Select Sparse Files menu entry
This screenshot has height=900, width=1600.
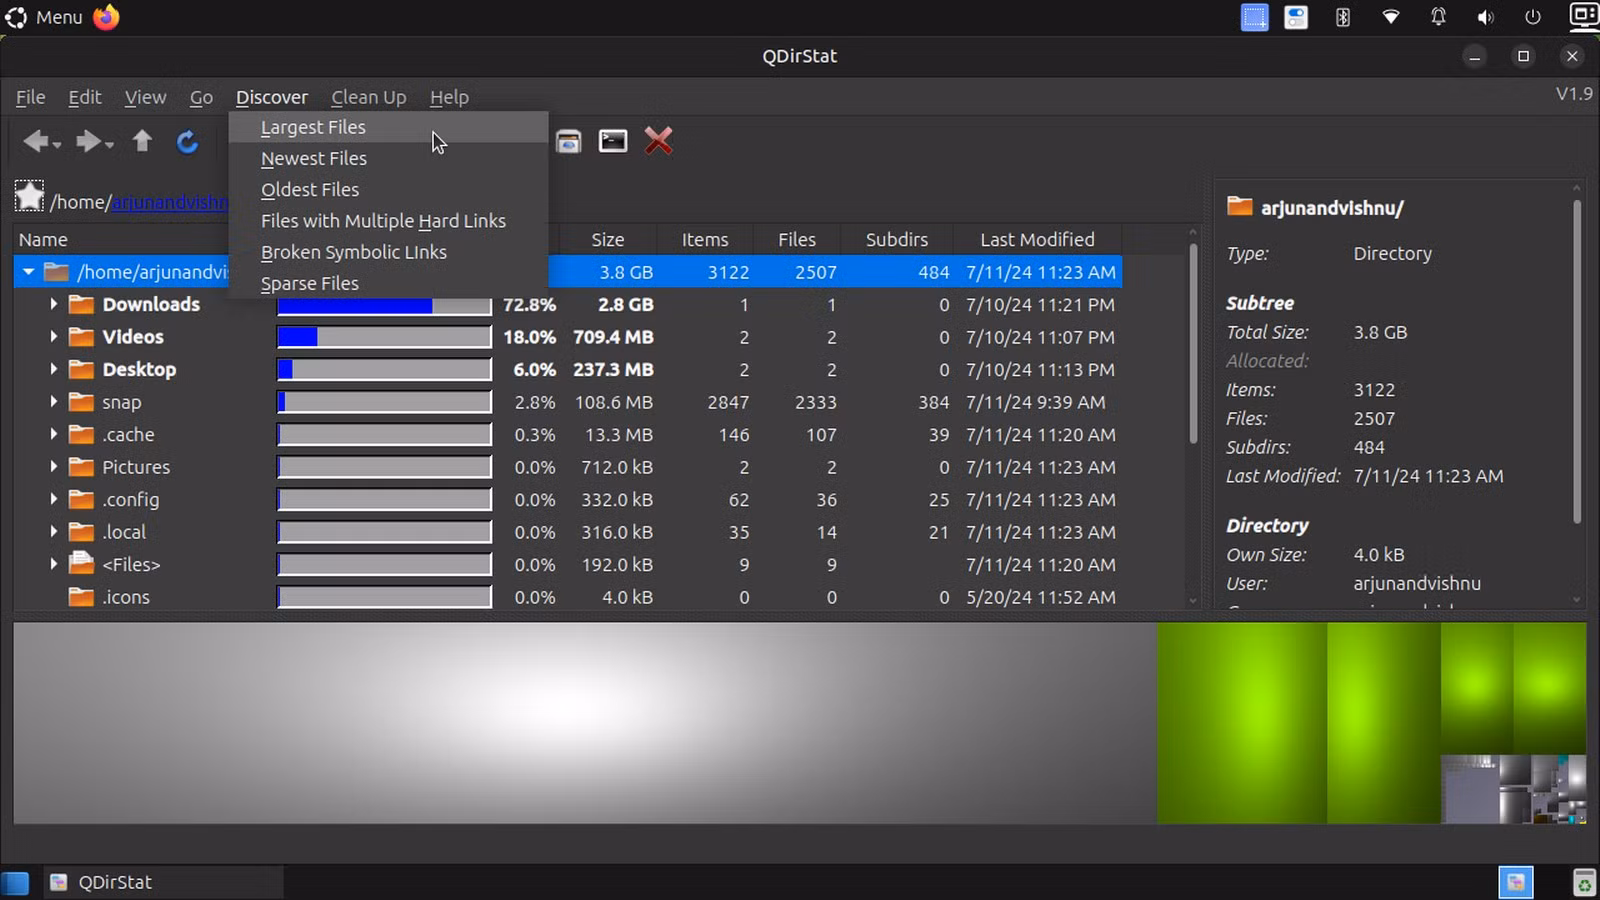(x=388, y=283)
